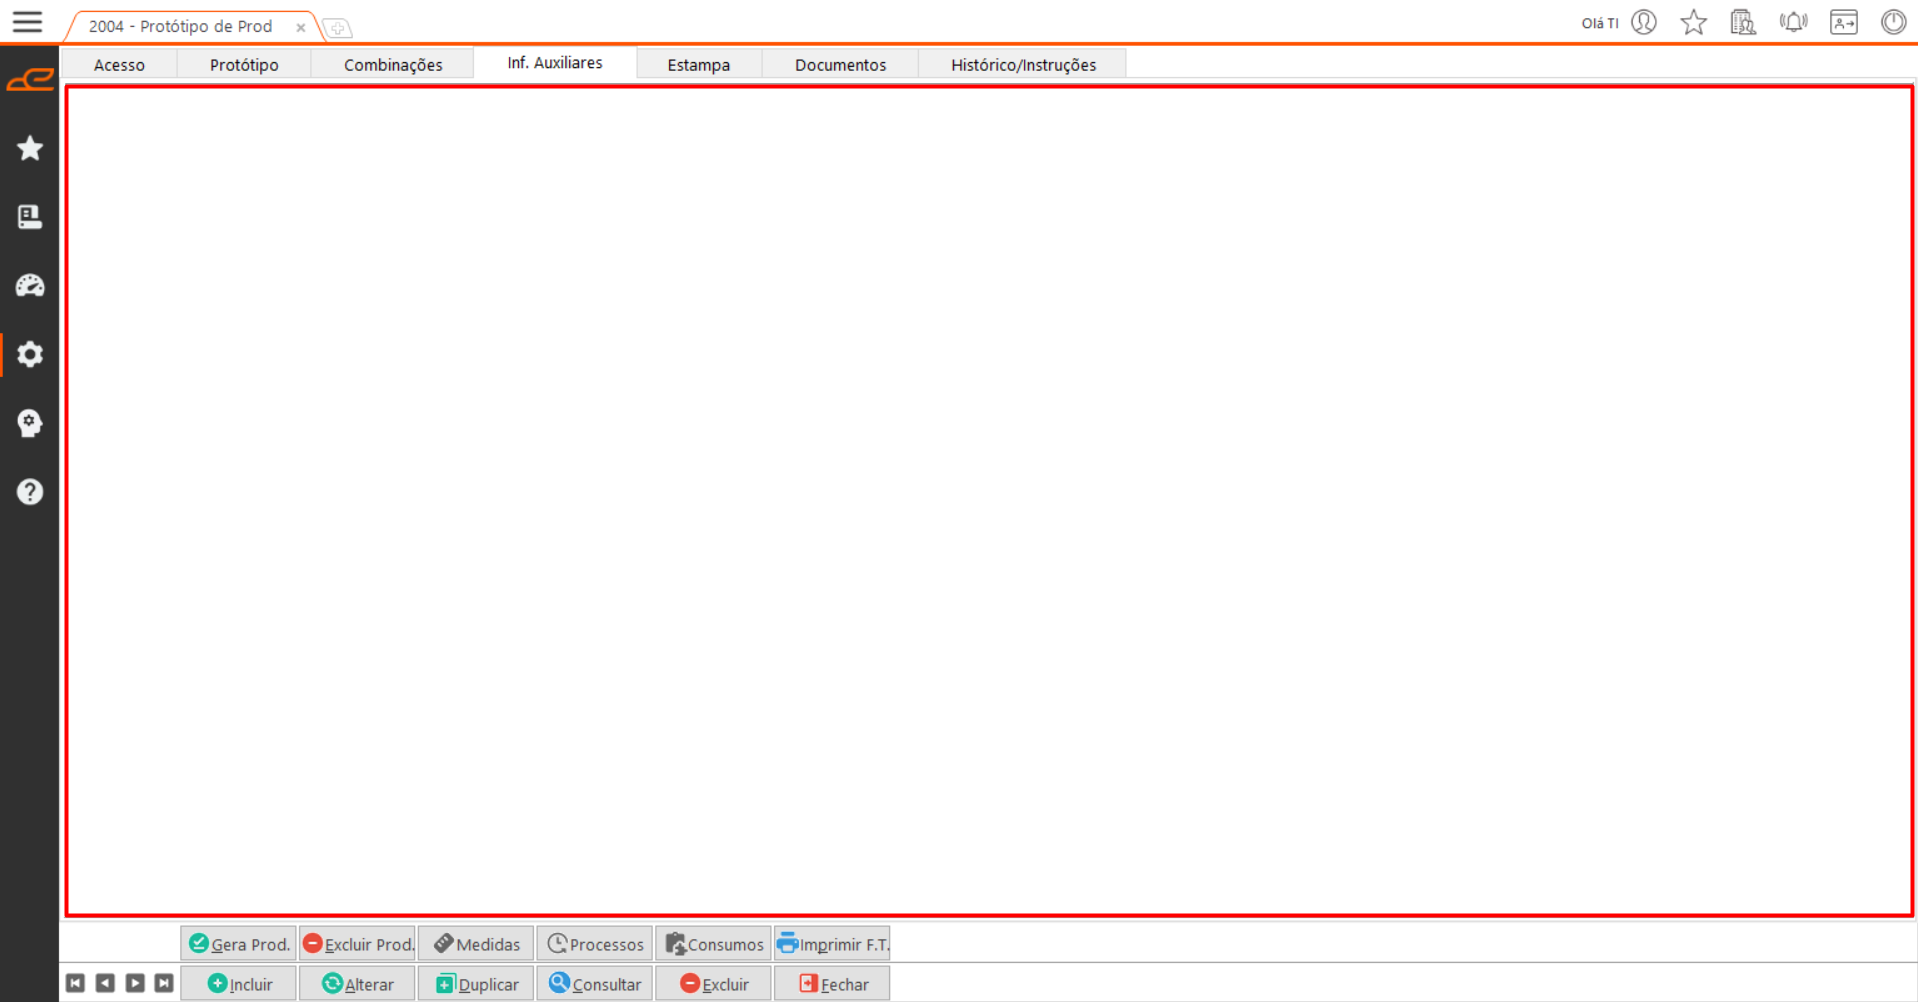Open the Medidas button
1918x1002 pixels.
476,944
